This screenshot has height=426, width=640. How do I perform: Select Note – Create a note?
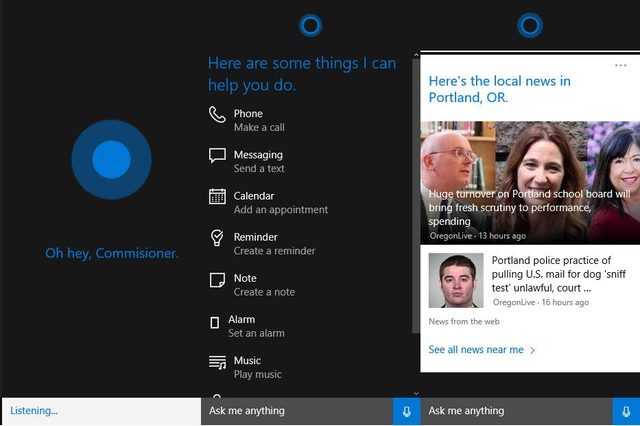[252, 285]
